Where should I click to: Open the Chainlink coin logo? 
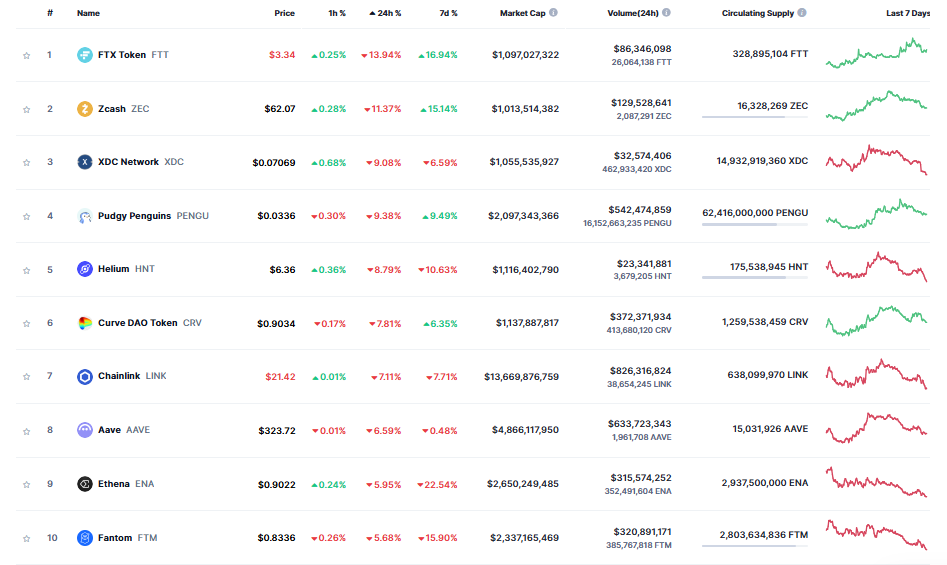(85, 377)
